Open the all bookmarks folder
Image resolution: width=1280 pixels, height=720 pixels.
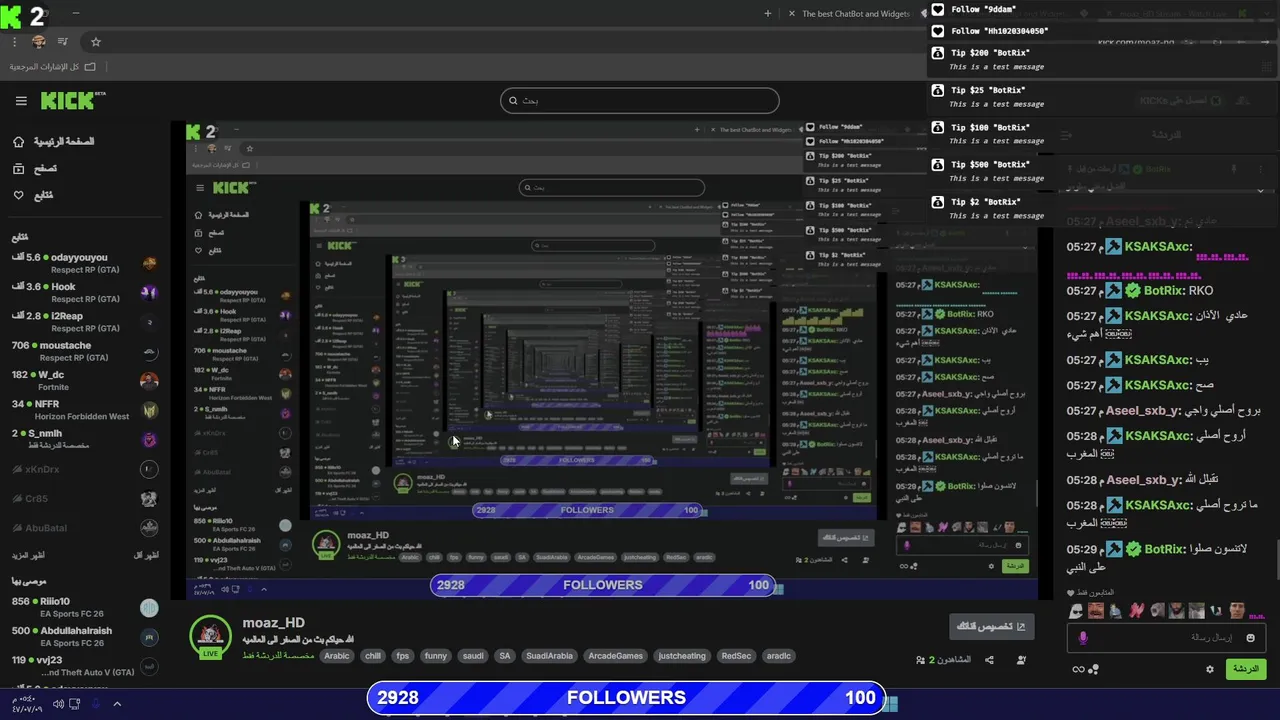coord(53,66)
